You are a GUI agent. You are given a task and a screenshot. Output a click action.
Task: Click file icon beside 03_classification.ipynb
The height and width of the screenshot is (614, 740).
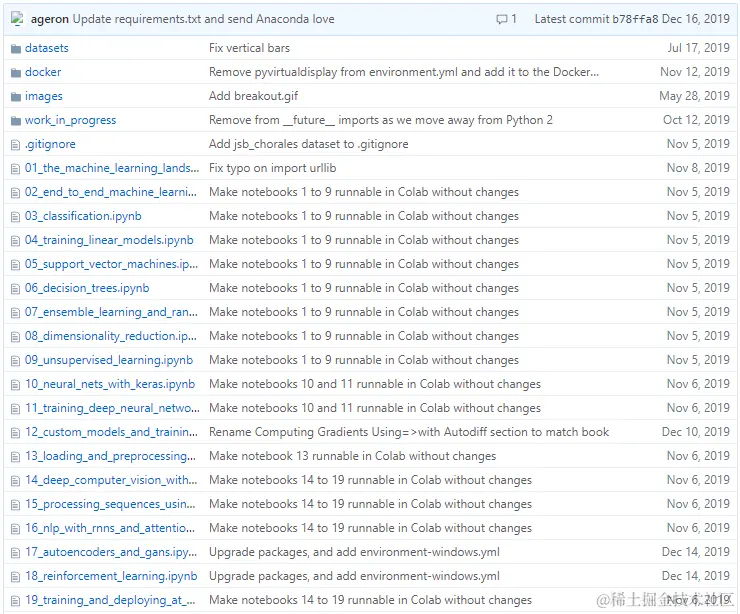pos(16,217)
